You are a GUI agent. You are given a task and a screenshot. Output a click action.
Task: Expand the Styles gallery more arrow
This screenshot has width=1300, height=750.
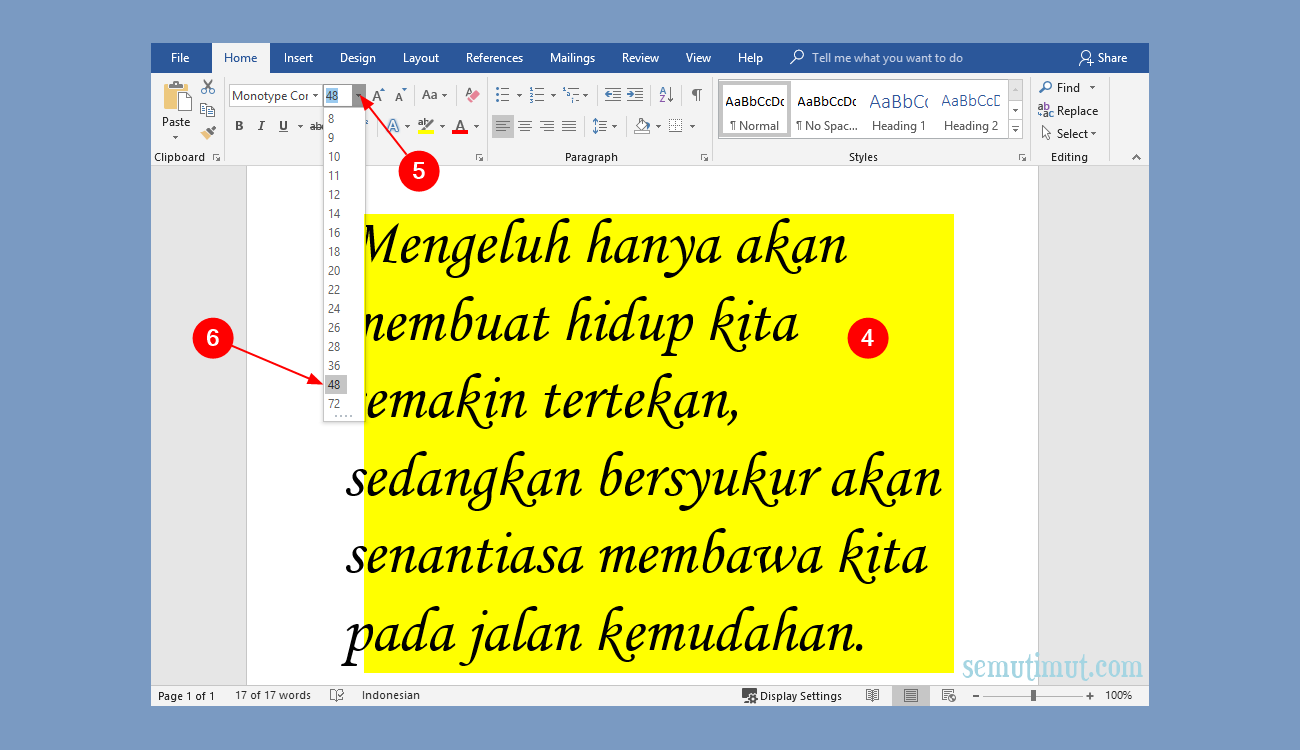click(x=1015, y=130)
